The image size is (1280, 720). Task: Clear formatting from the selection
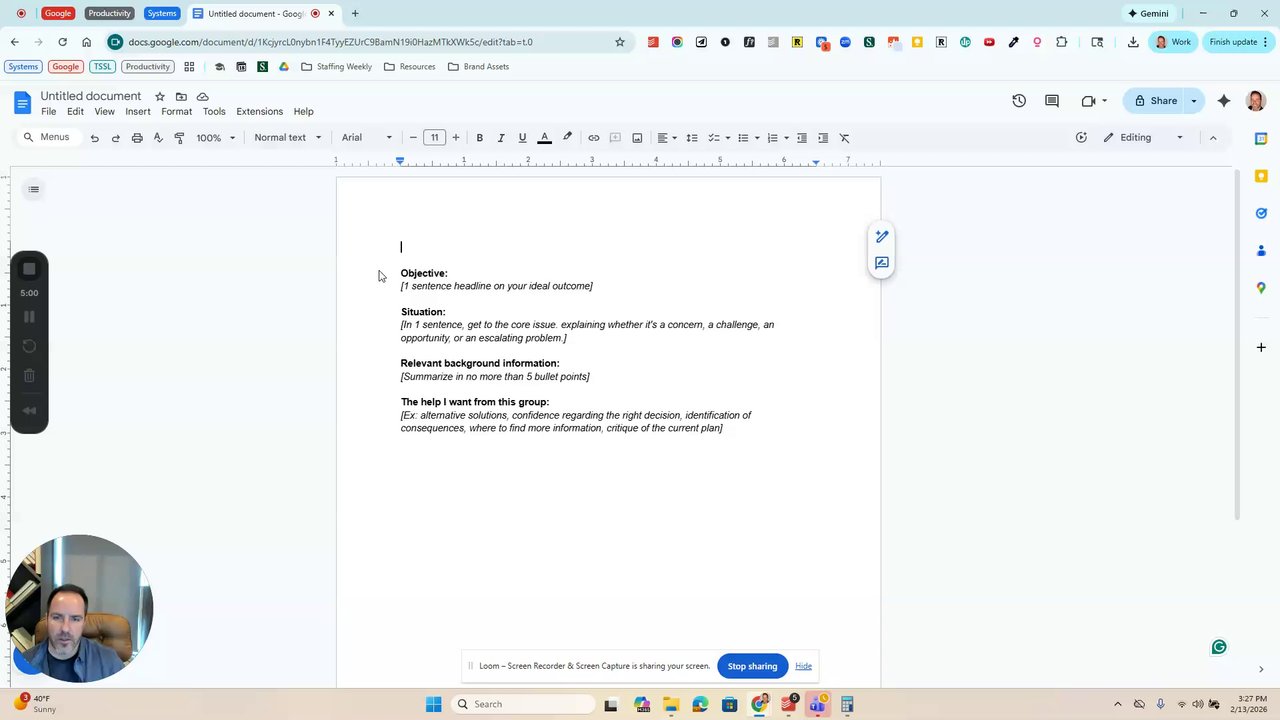(844, 138)
